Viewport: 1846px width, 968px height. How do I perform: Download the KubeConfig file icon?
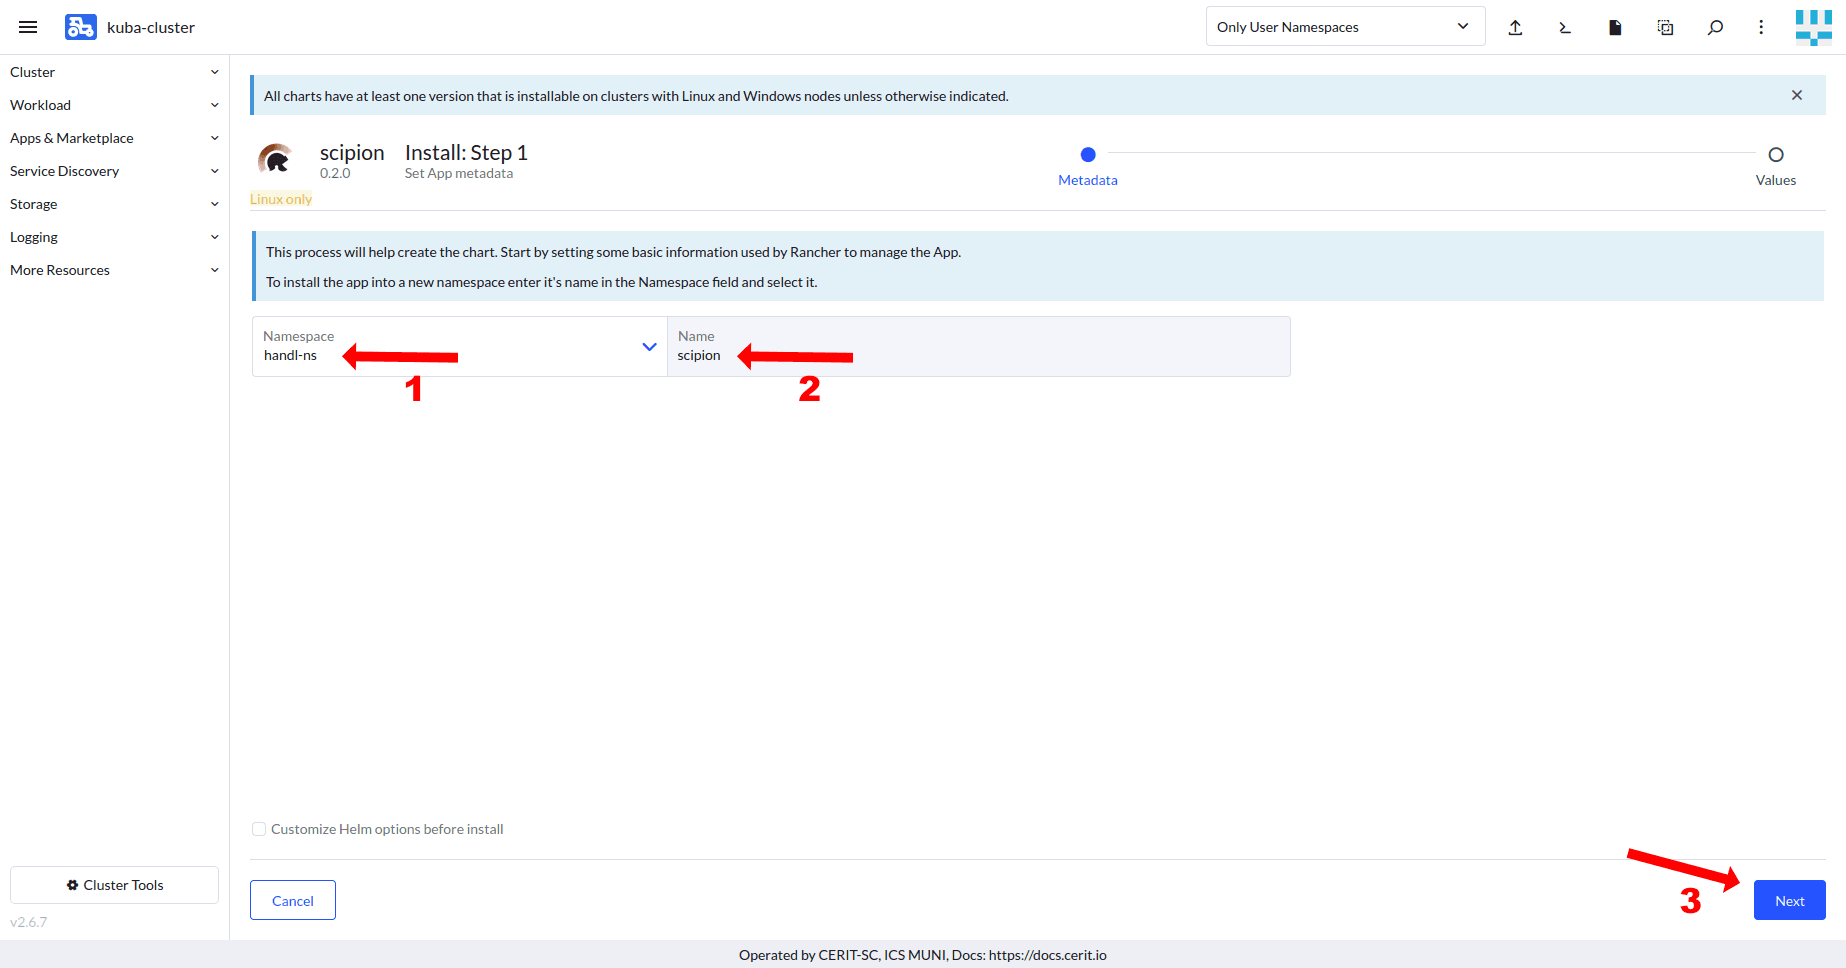[1615, 27]
